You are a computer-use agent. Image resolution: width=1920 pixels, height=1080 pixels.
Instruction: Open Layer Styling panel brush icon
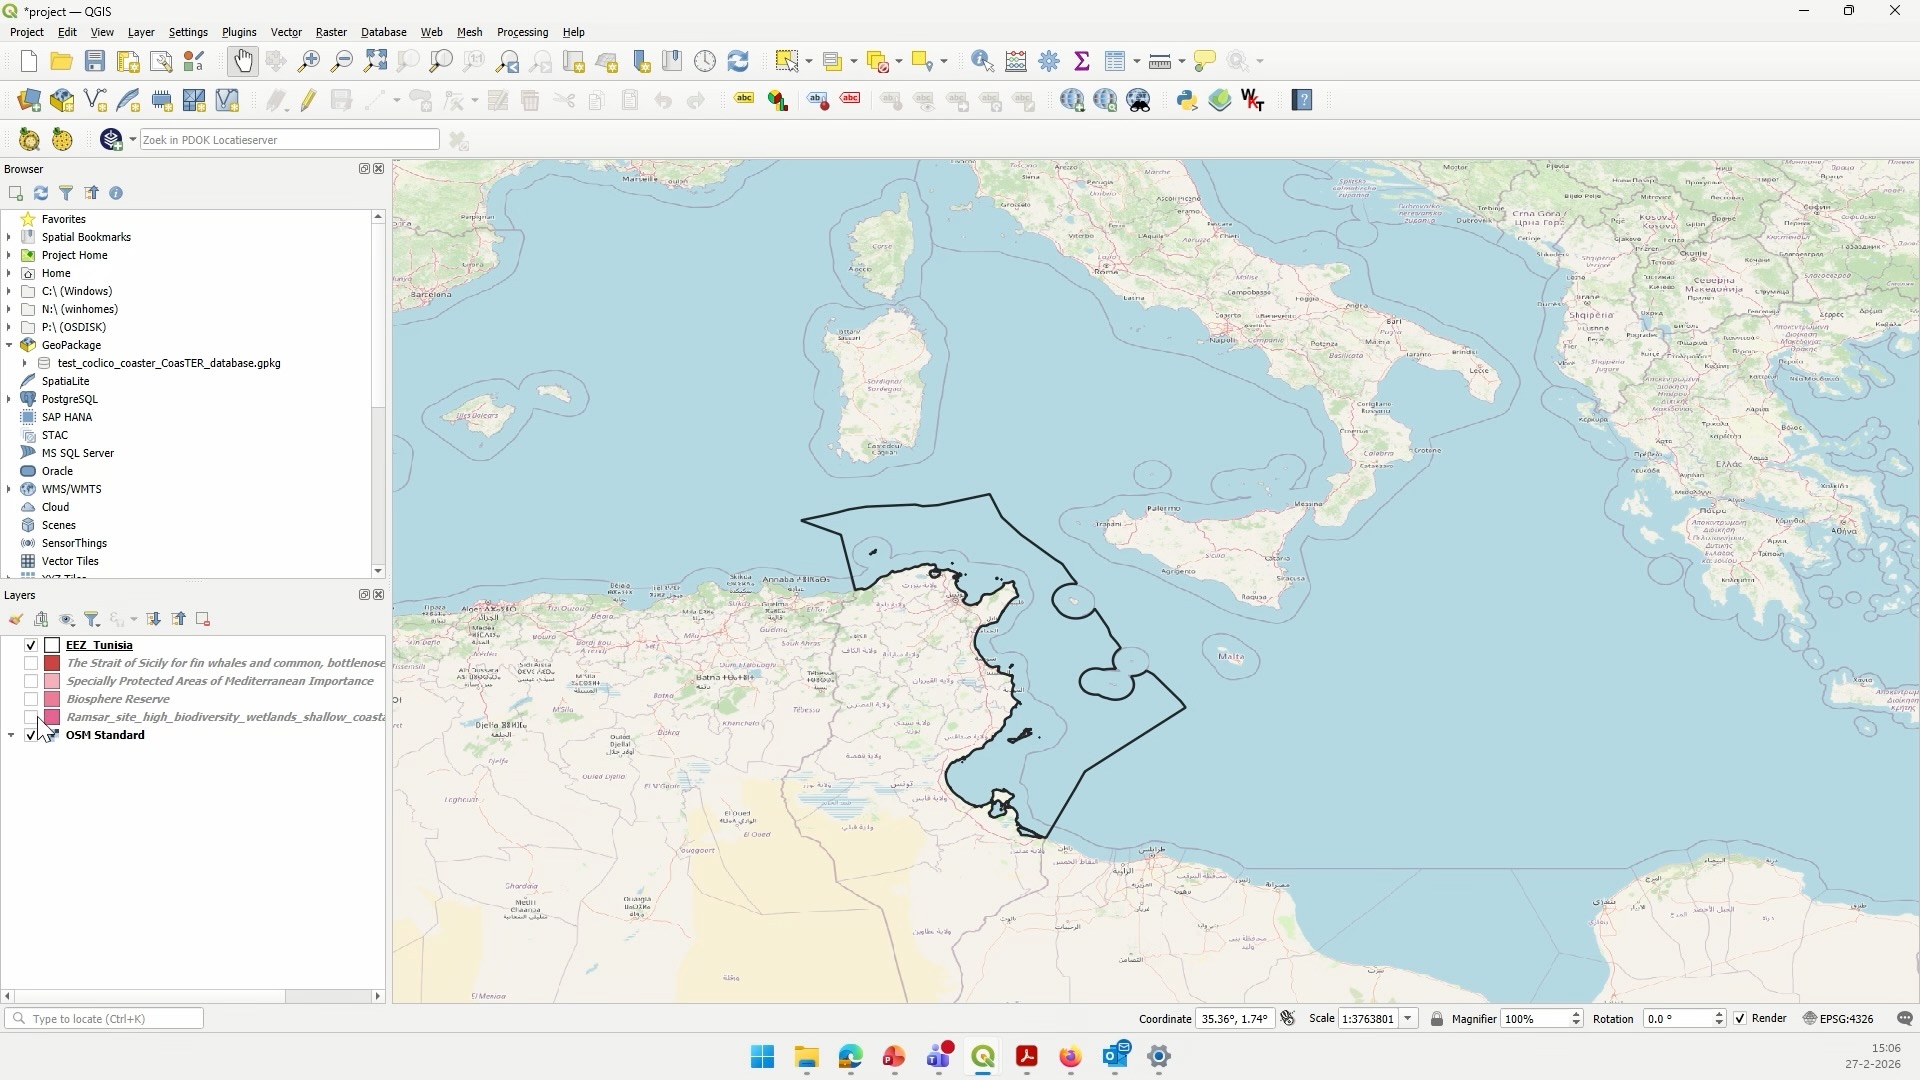coord(16,620)
